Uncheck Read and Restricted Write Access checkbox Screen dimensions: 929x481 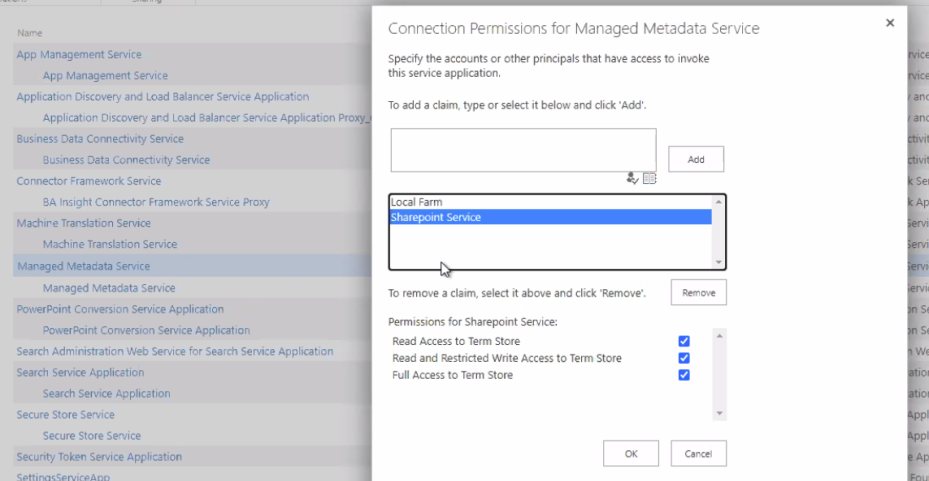[684, 358]
